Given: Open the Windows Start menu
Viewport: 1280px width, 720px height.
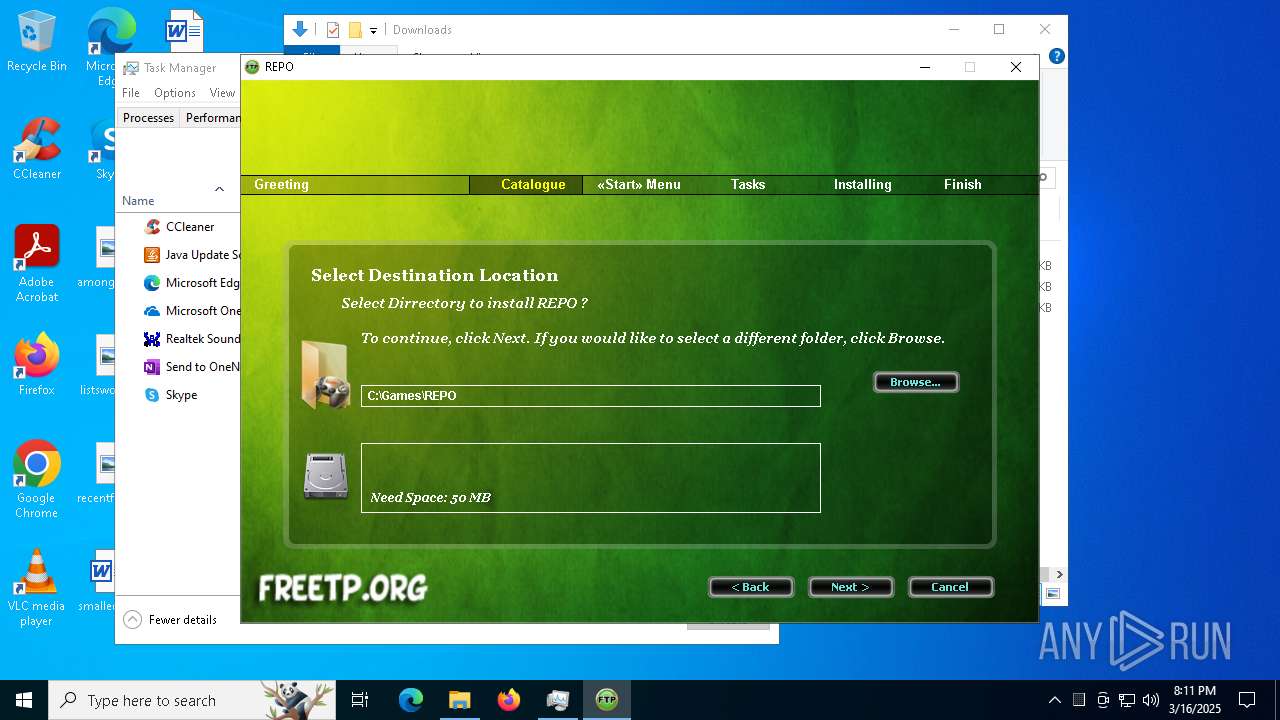Looking at the screenshot, I should pos(24,700).
